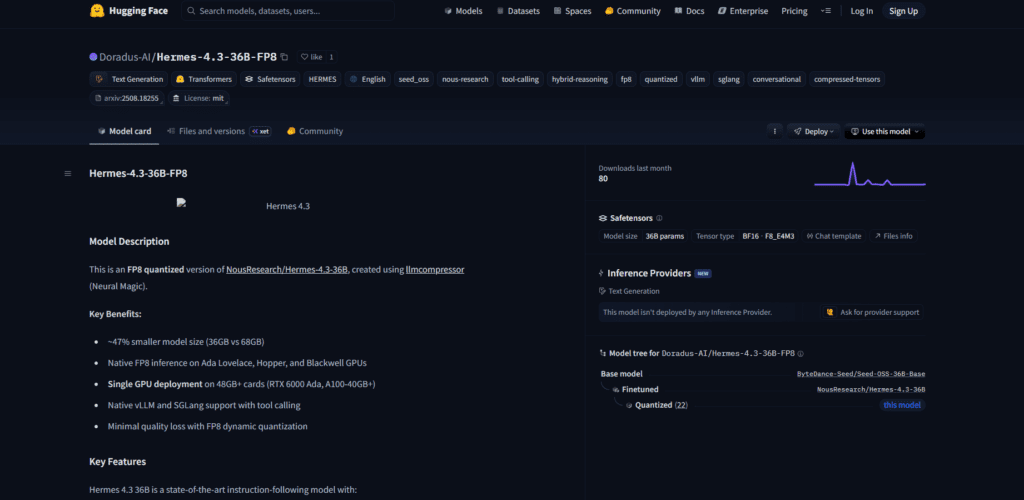Viewport: 1024px width, 500px height.
Task: Click the Tensor type BF16 F8_E4M3 badge
Action: click(745, 236)
